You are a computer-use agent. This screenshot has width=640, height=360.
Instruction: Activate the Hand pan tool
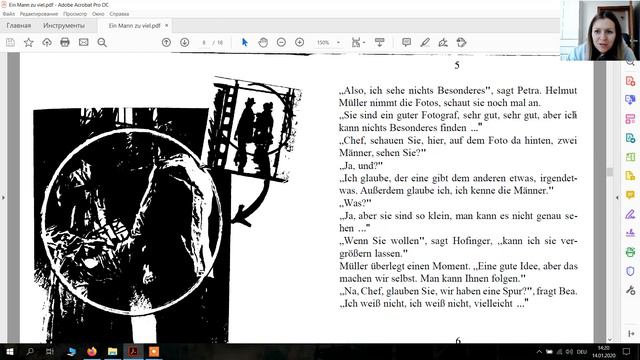click(x=263, y=42)
